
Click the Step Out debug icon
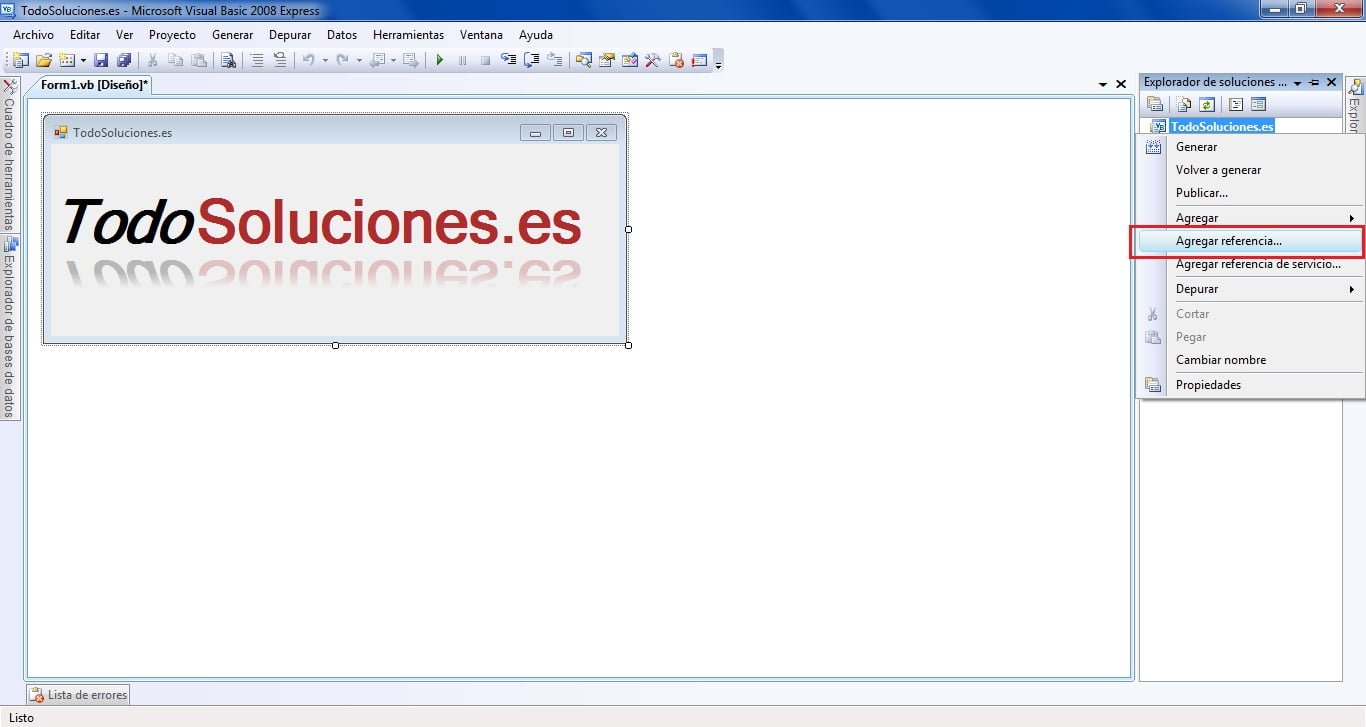[554, 60]
